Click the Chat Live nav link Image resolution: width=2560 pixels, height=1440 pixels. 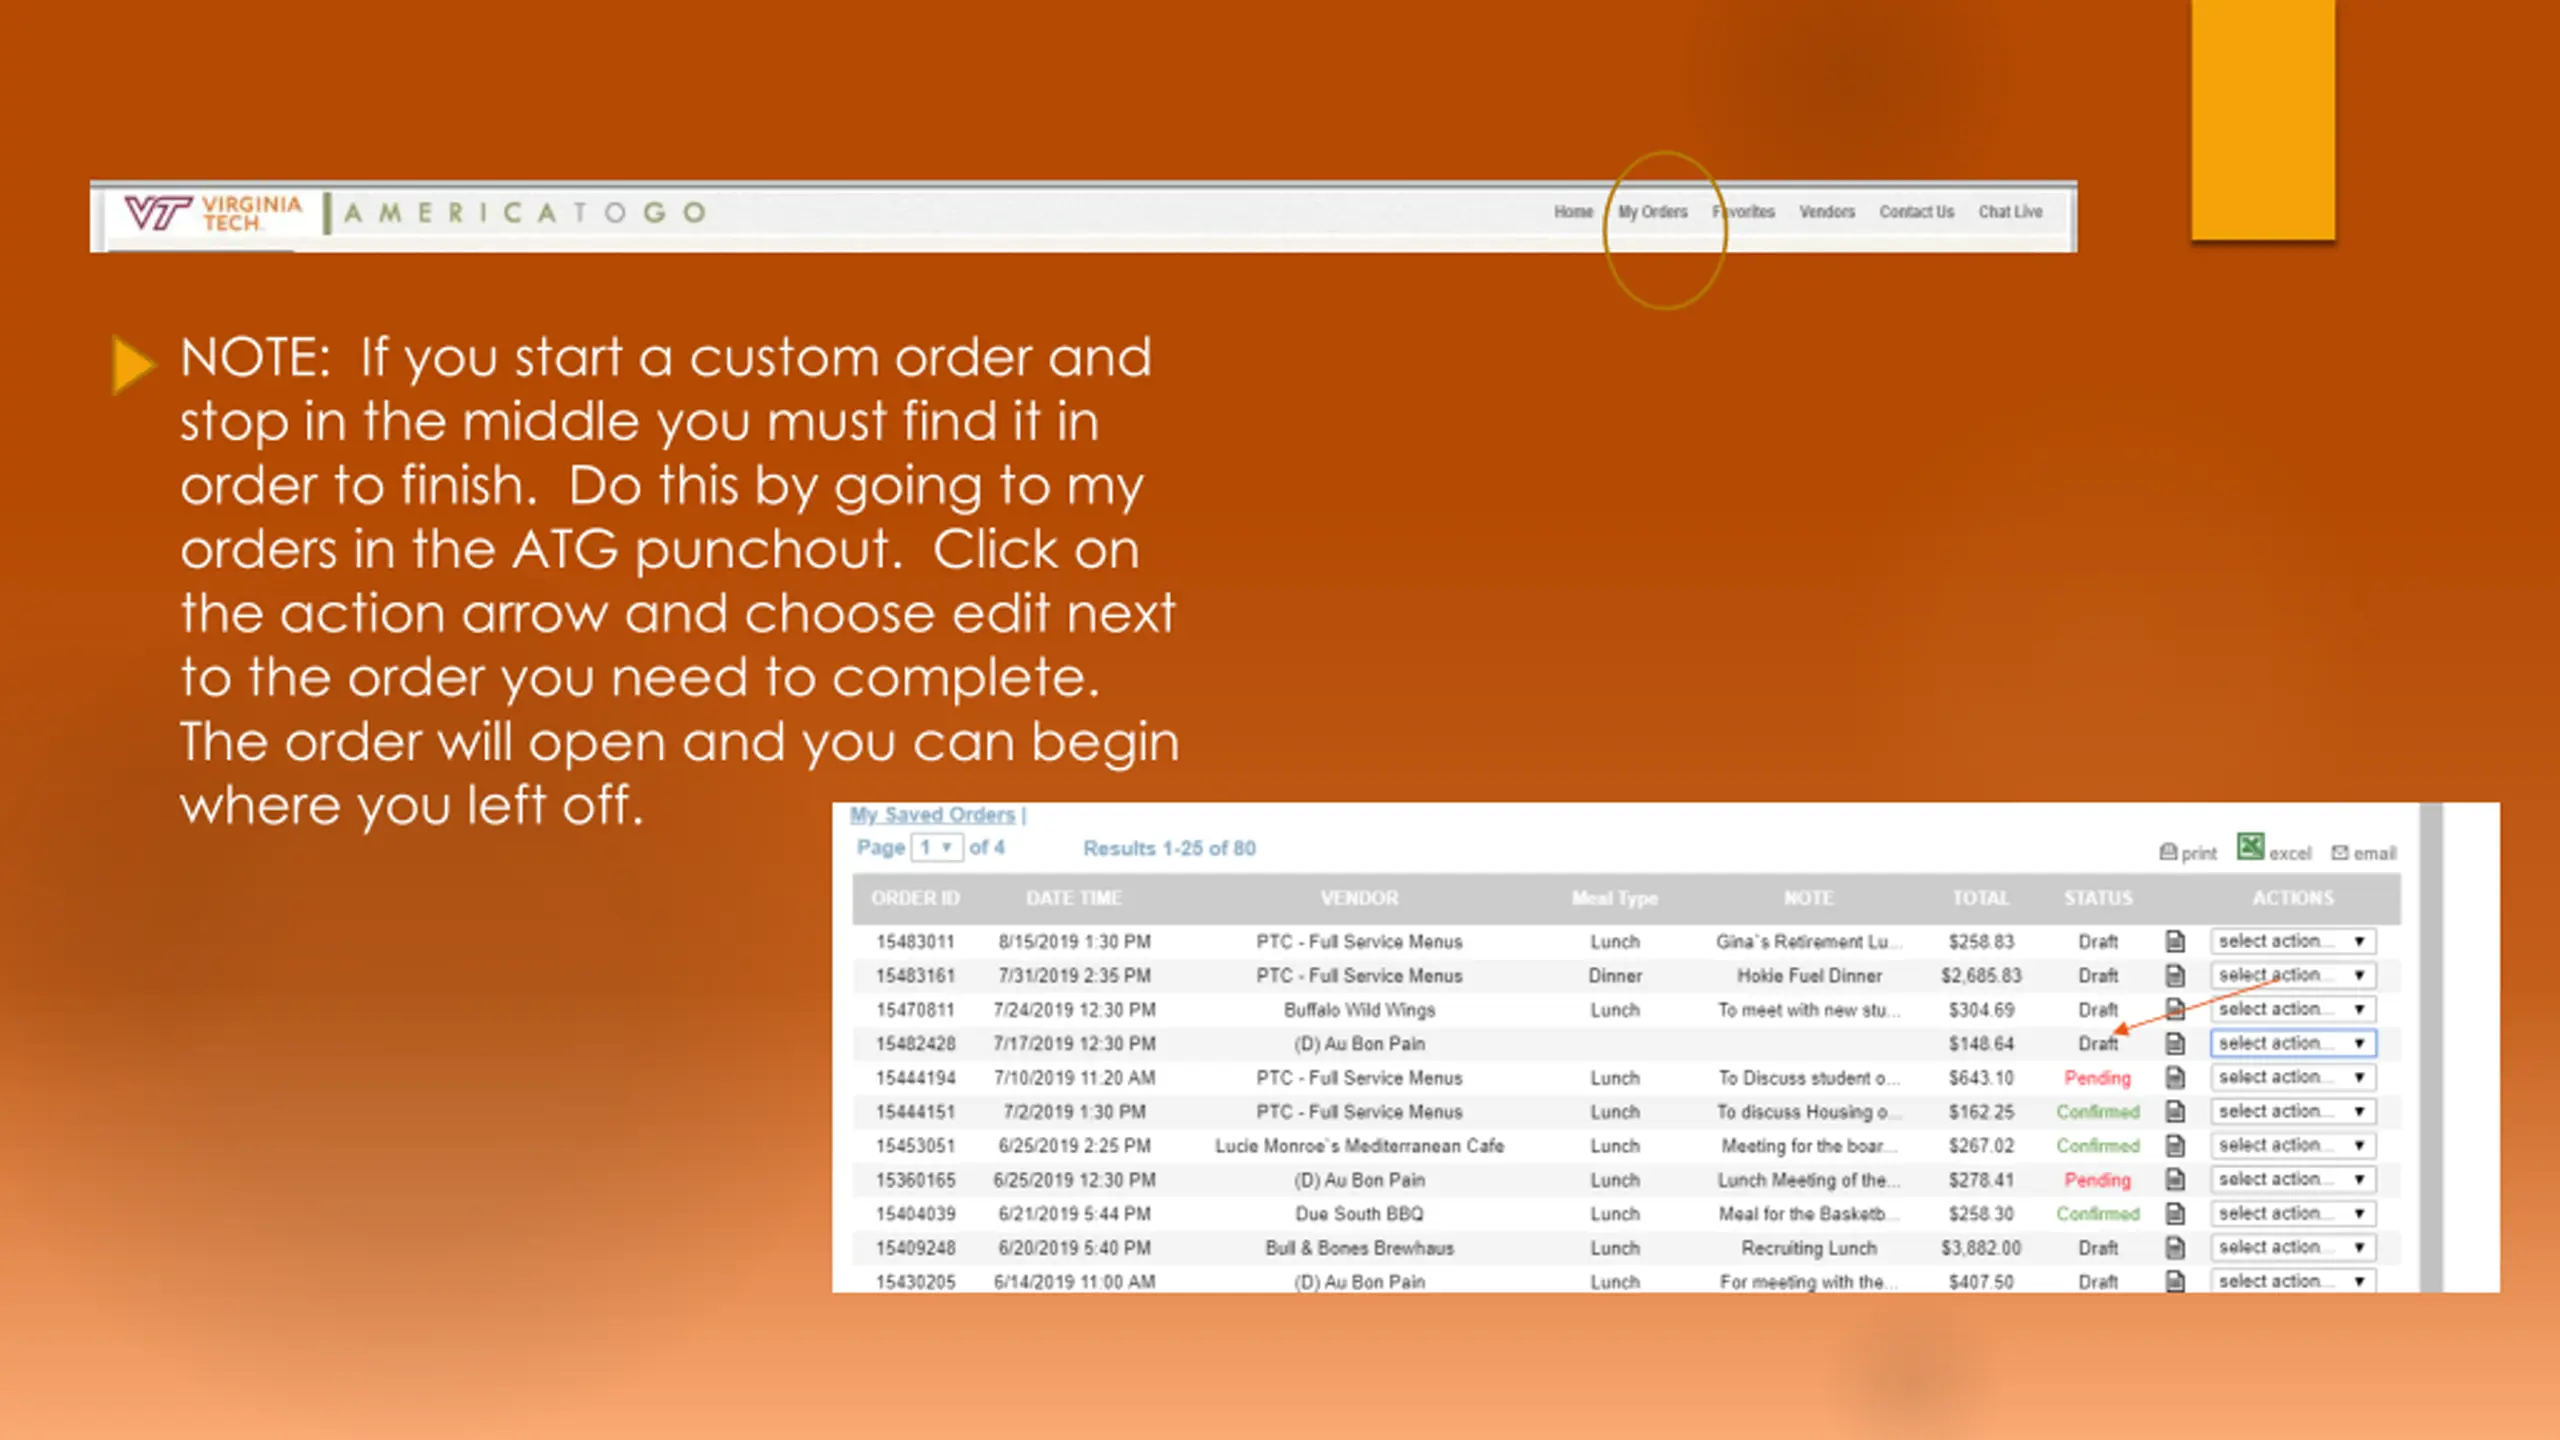coord(2009,212)
